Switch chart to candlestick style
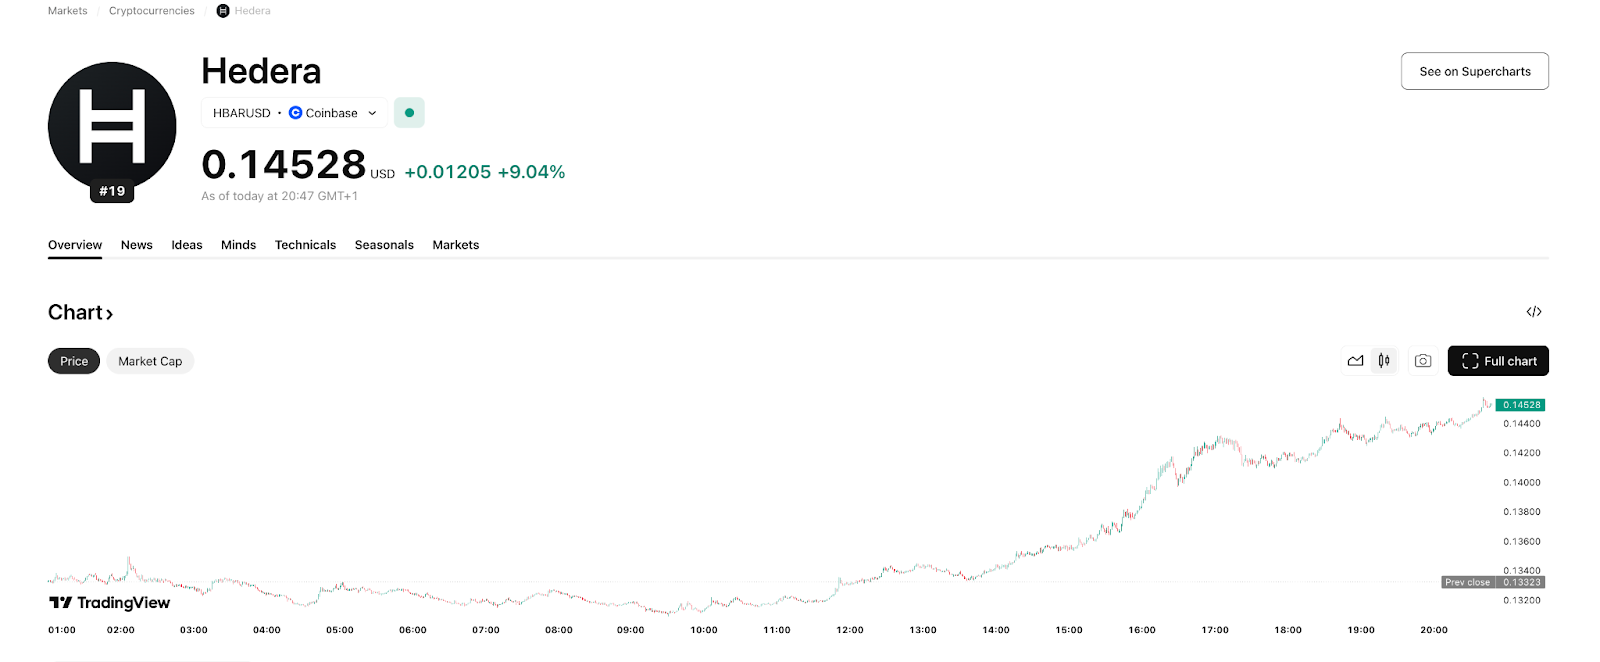Screen dimensions: 1600x662 coord(1384,361)
